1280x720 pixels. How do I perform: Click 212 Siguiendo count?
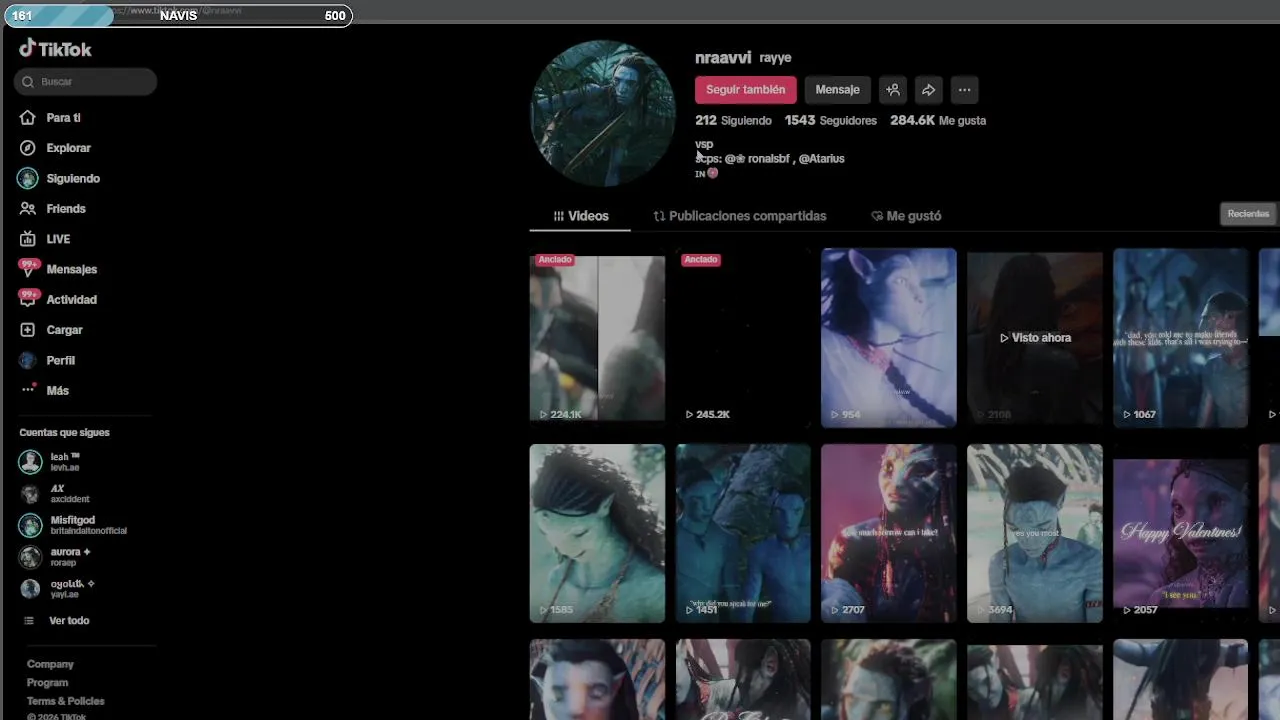coord(733,120)
